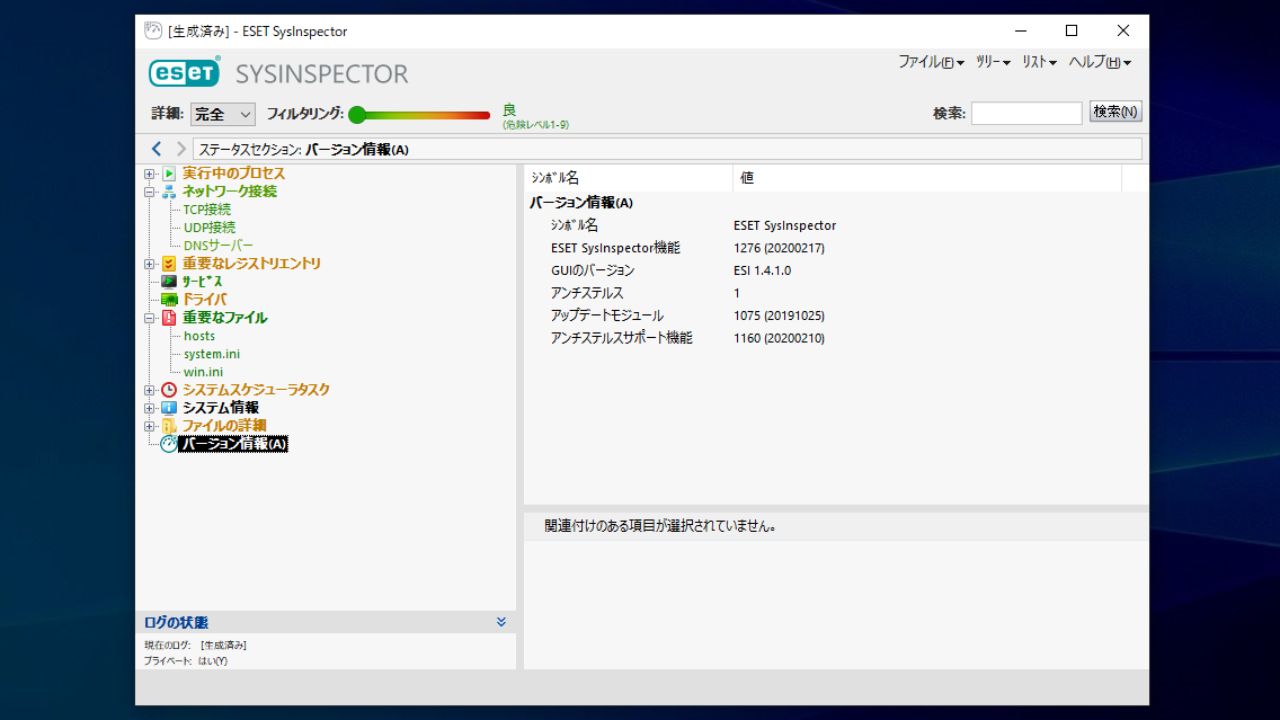Select the ドライバ tree item label
Viewport: 1280px width, 720px height.
[204, 300]
